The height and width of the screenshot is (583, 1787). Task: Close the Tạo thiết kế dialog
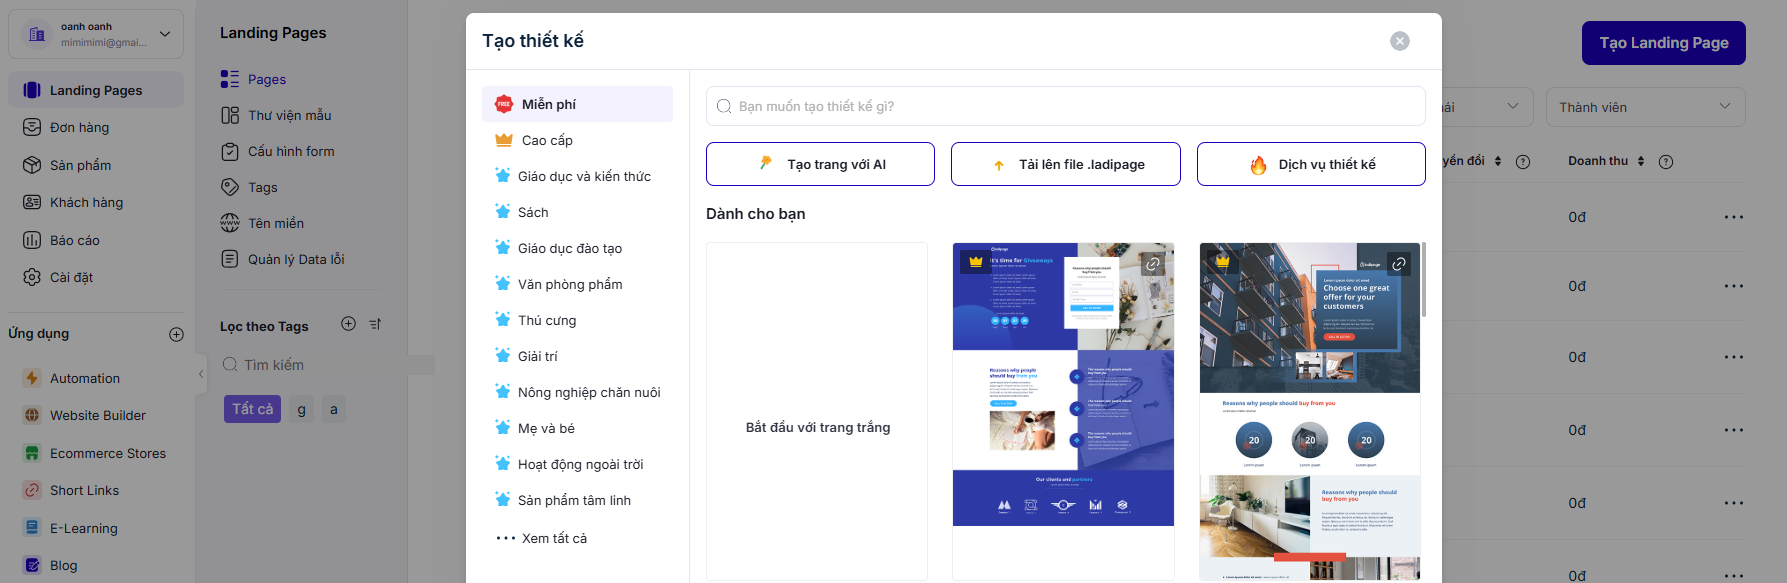[1399, 41]
